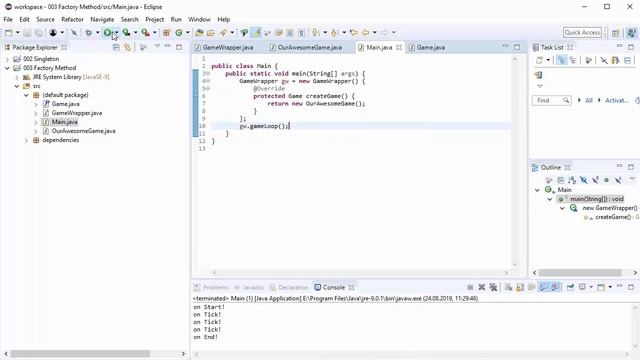This screenshot has height=360, width=640.
Task: Click the New Task icon in Task List
Action: pyautogui.click(x=539, y=60)
